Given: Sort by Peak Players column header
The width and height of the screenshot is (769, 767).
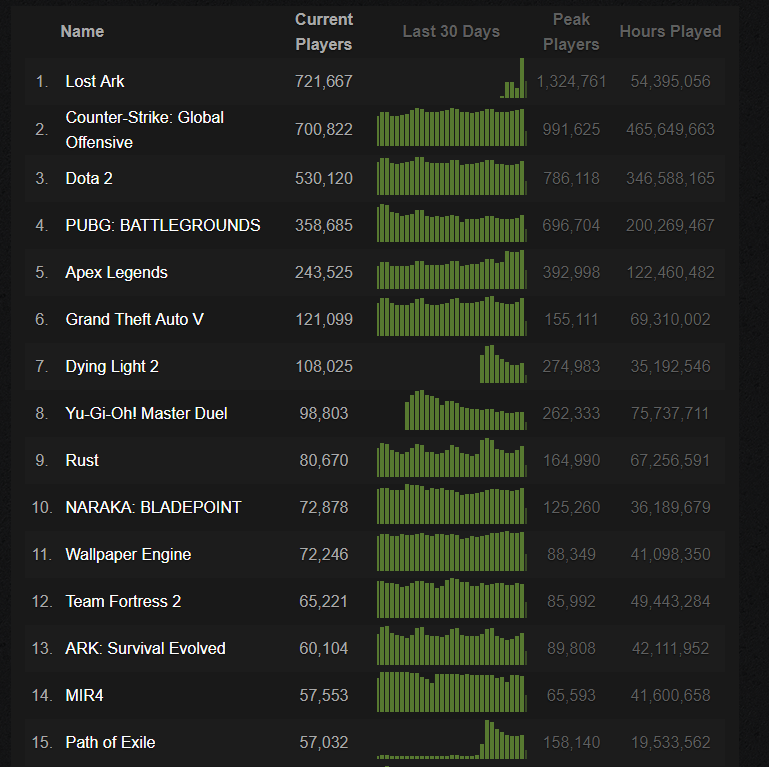Looking at the screenshot, I should 571,32.
